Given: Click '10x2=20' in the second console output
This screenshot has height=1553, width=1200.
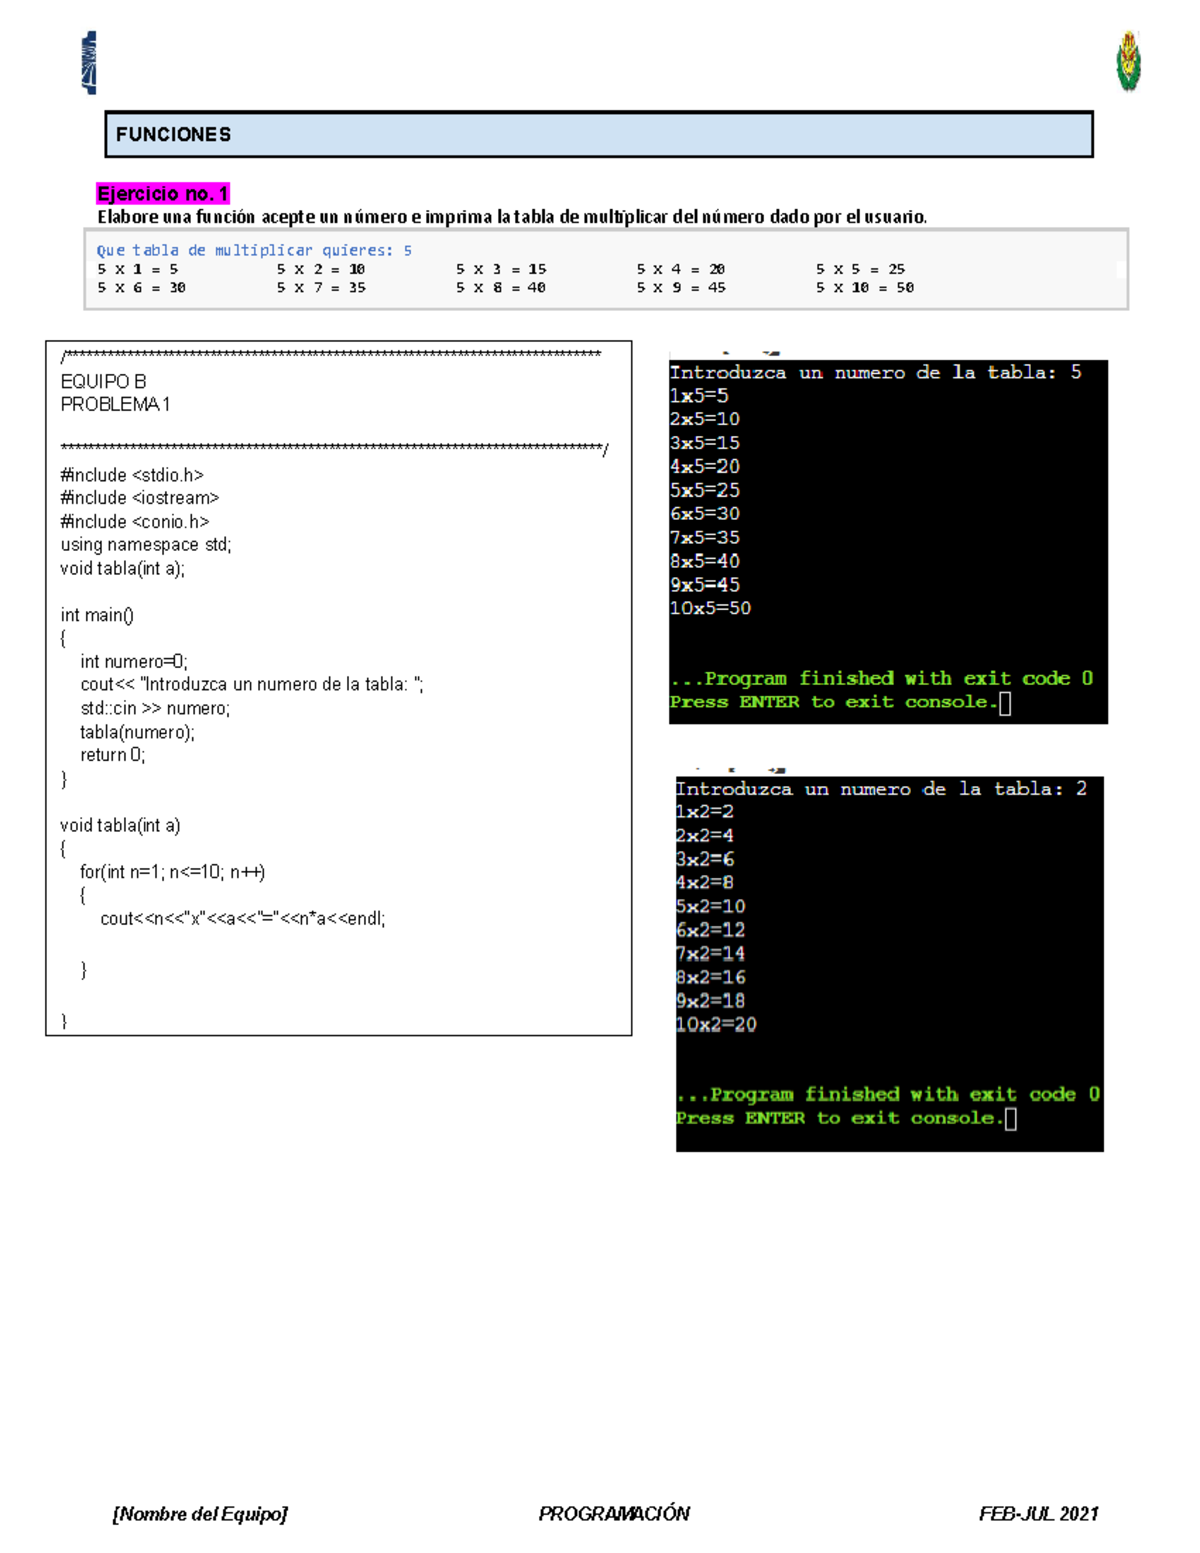Looking at the screenshot, I should 716,1025.
